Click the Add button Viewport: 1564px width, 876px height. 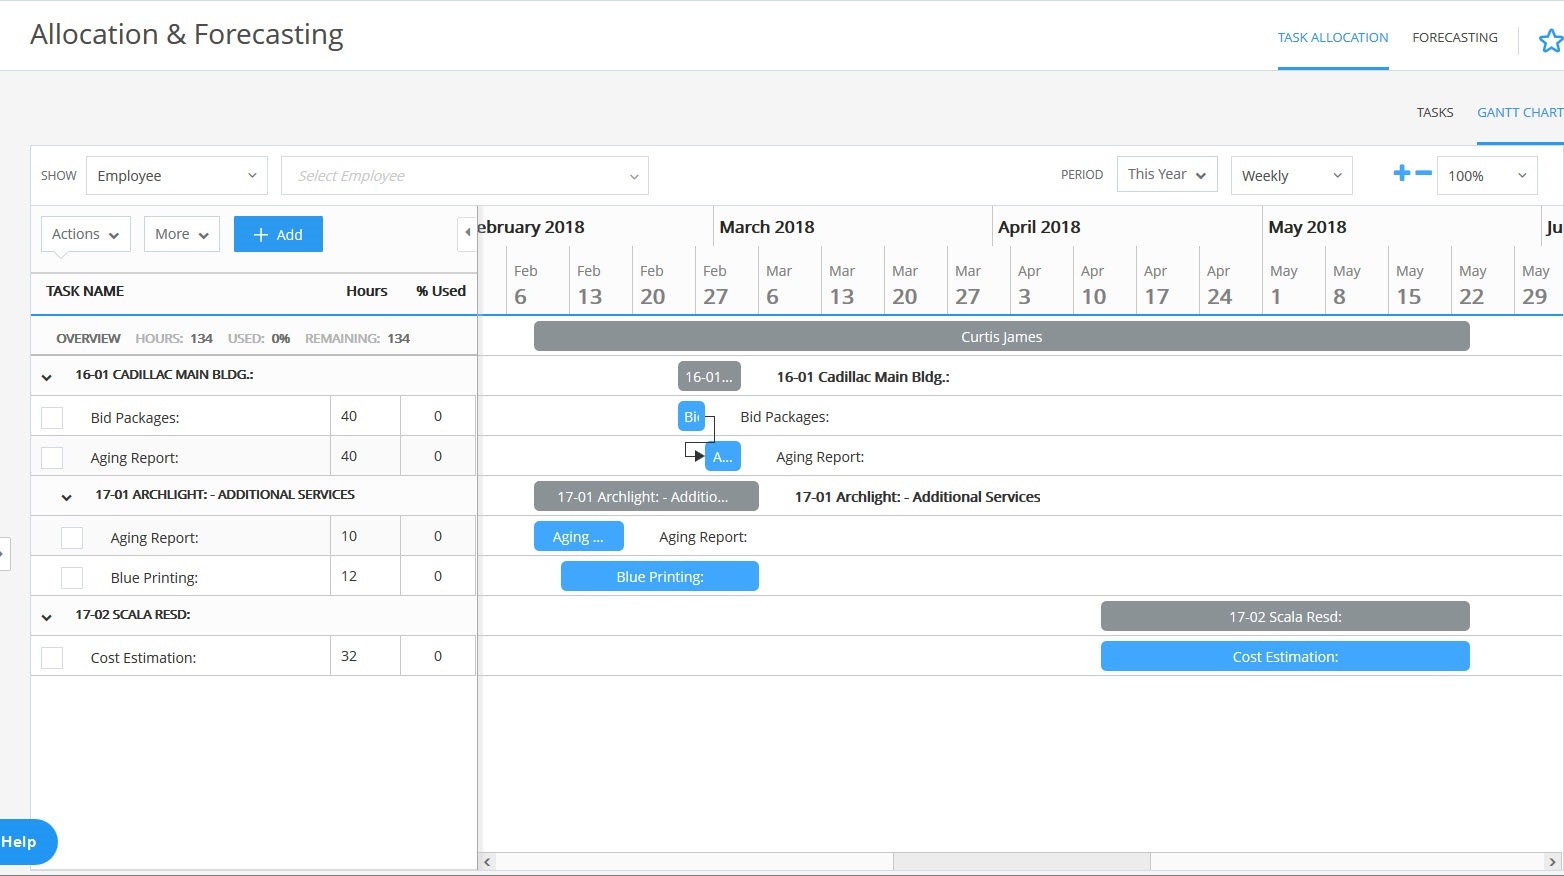tap(278, 233)
